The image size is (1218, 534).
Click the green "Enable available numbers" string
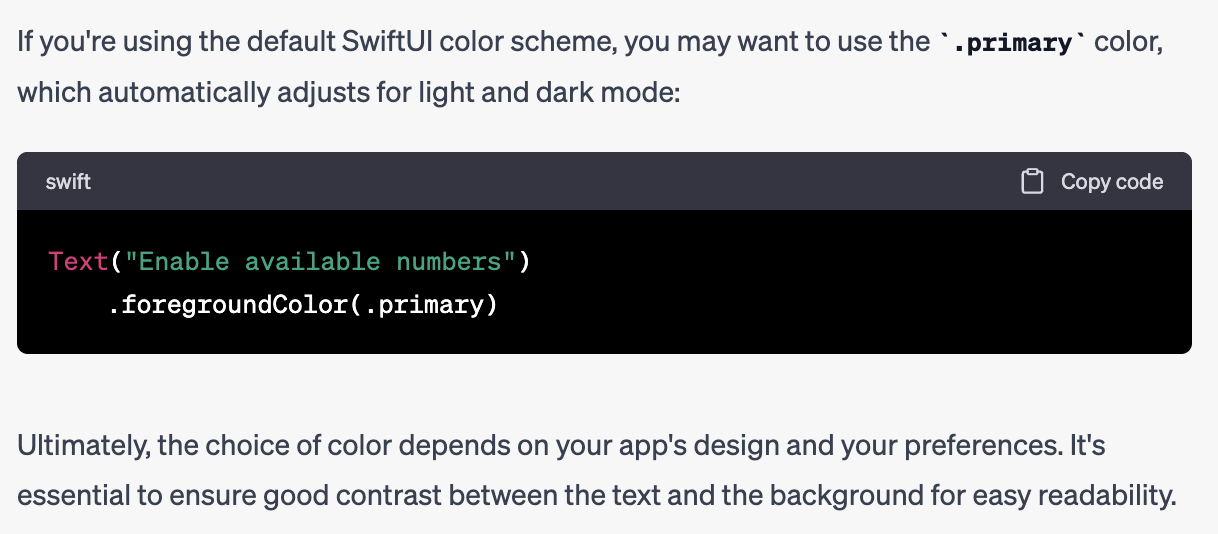pyautogui.click(x=322, y=262)
